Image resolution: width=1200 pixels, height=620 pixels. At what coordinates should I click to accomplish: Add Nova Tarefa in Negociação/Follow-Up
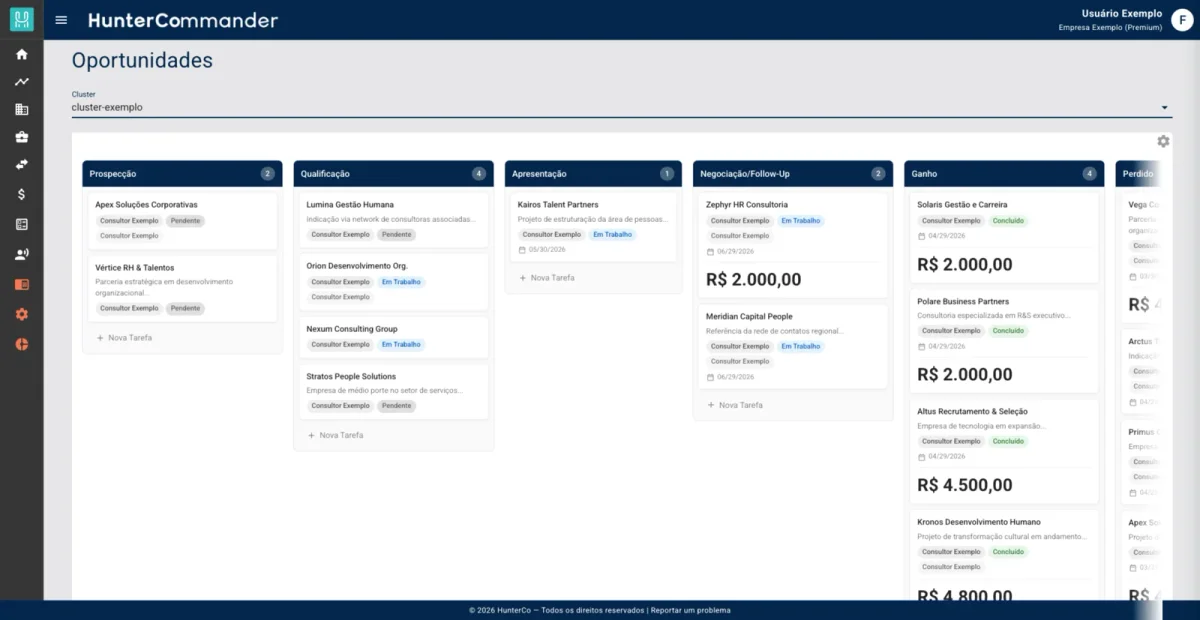point(734,405)
